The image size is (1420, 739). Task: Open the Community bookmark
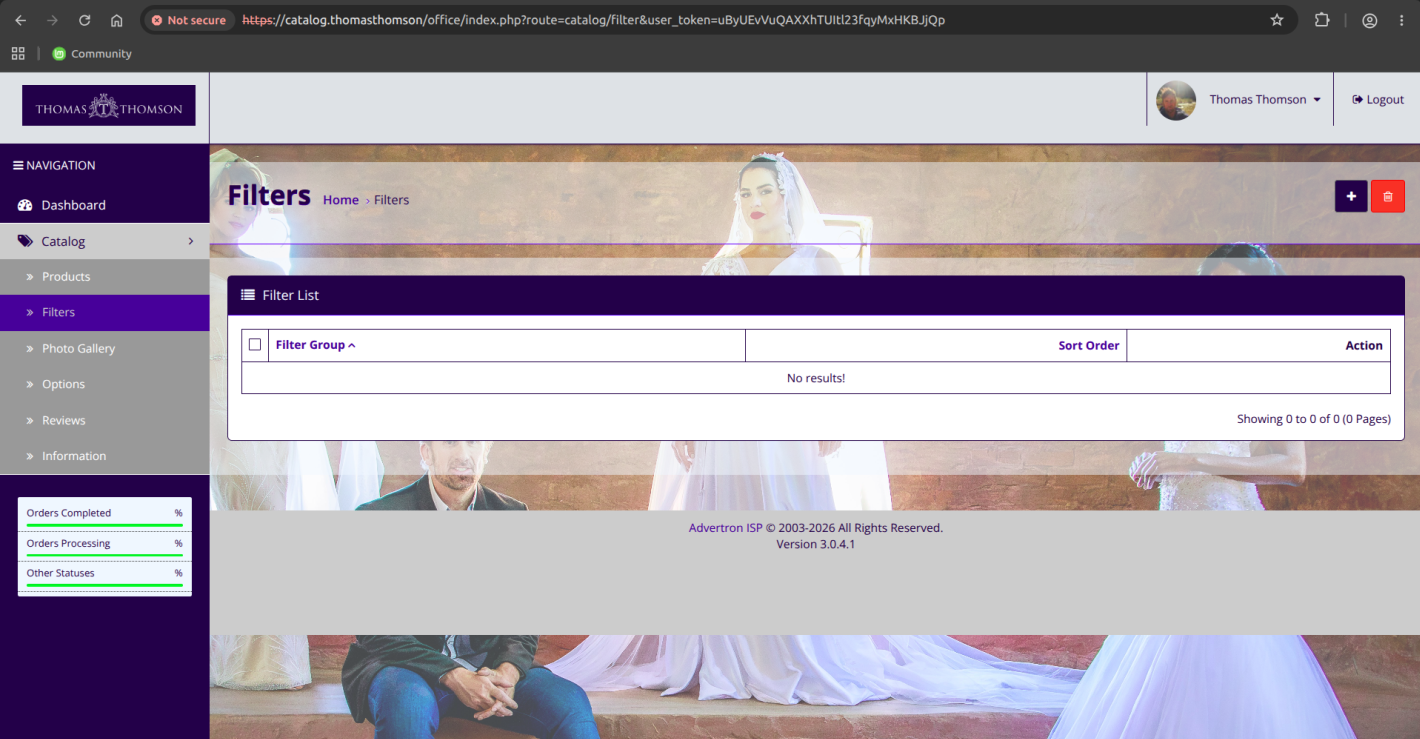(92, 54)
